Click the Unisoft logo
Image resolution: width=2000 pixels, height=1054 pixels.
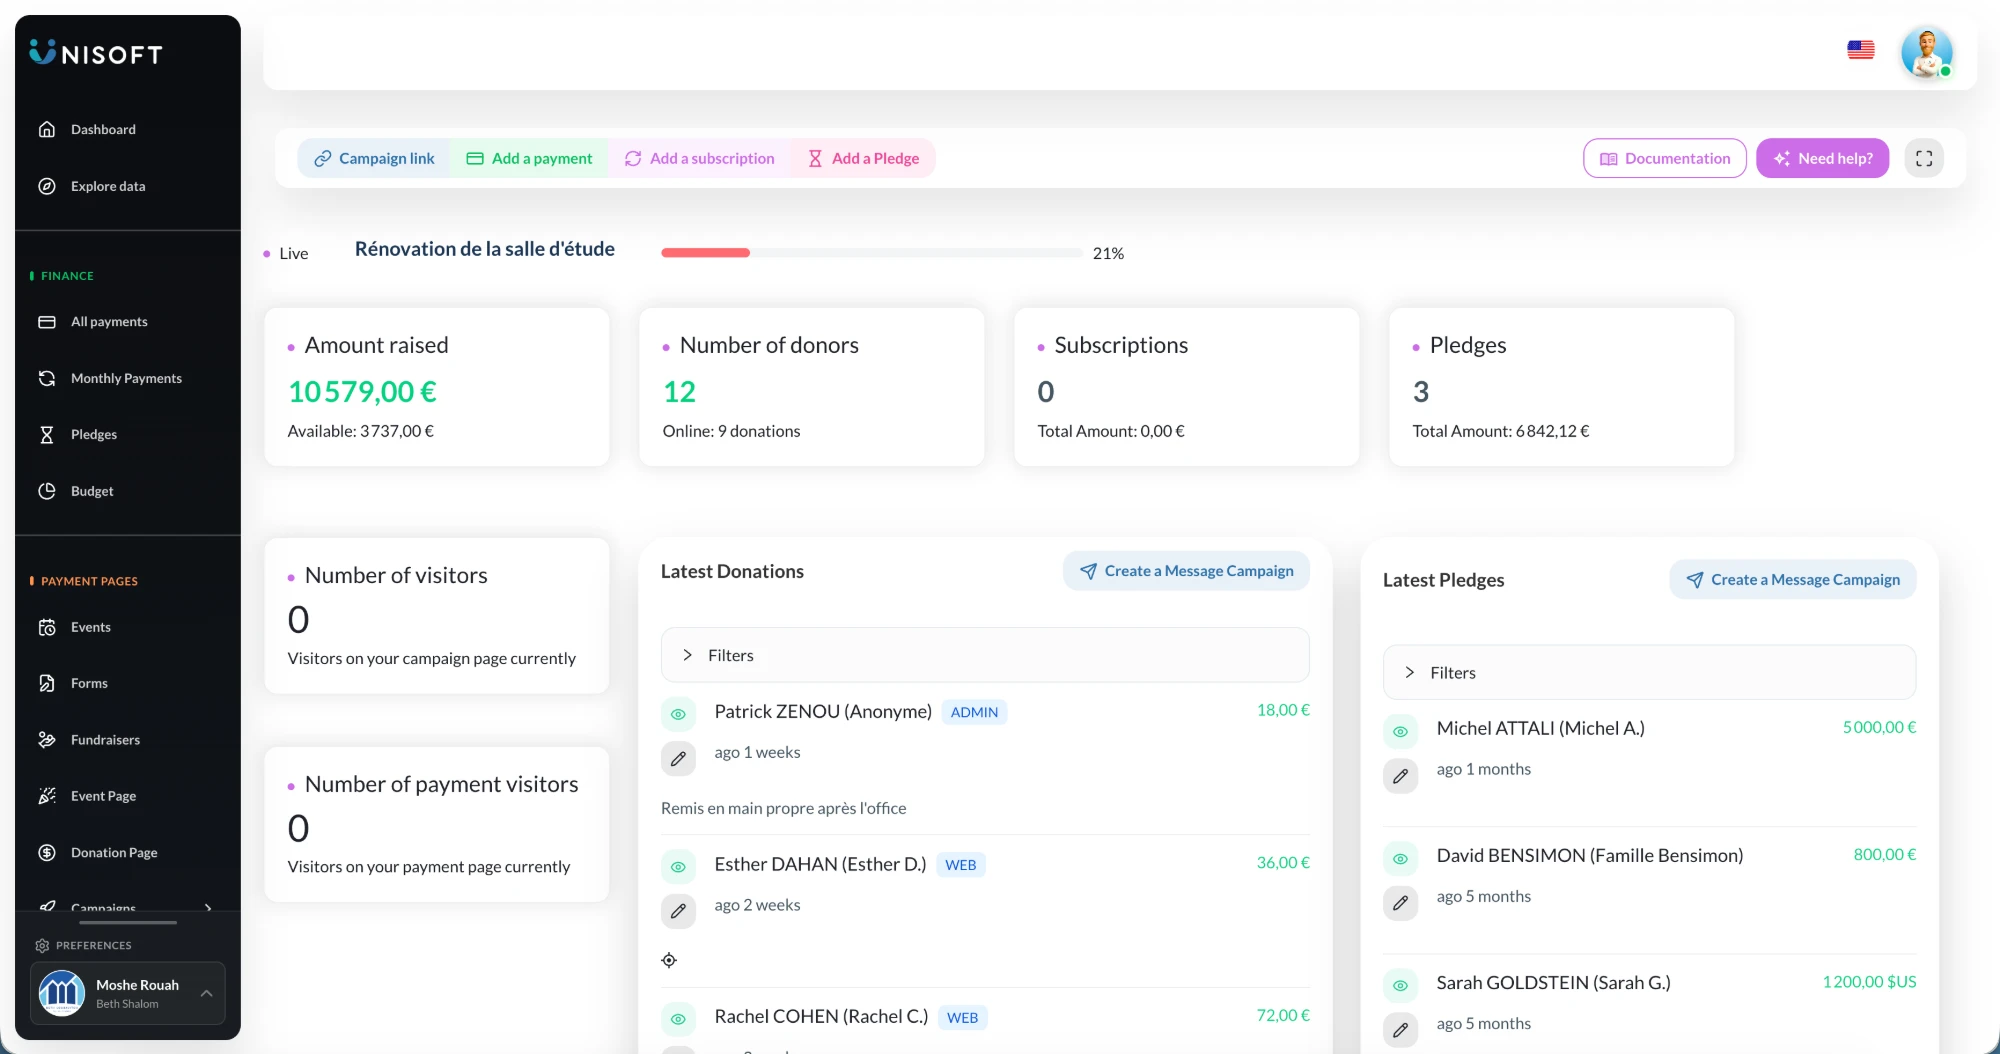[96, 53]
